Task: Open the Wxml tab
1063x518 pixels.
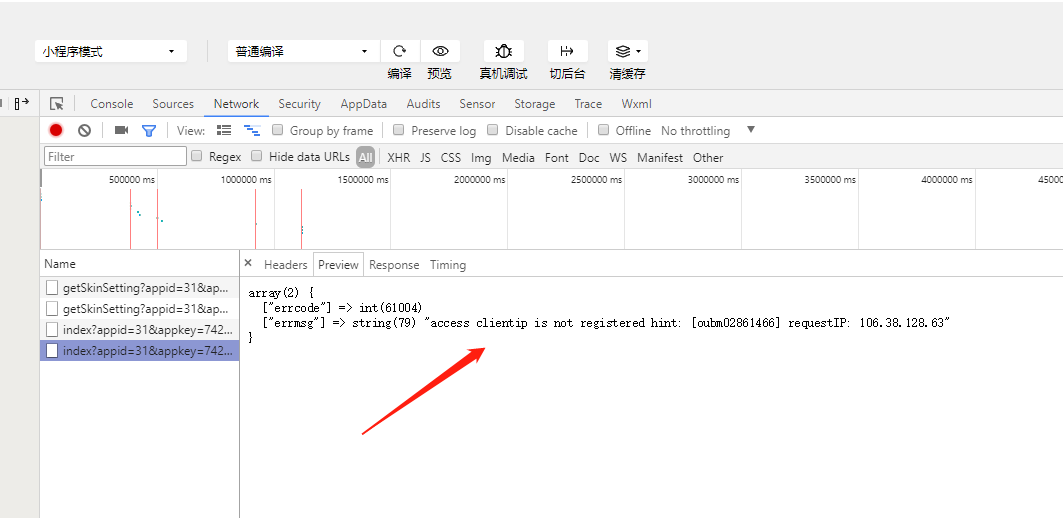Action: (x=637, y=104)
